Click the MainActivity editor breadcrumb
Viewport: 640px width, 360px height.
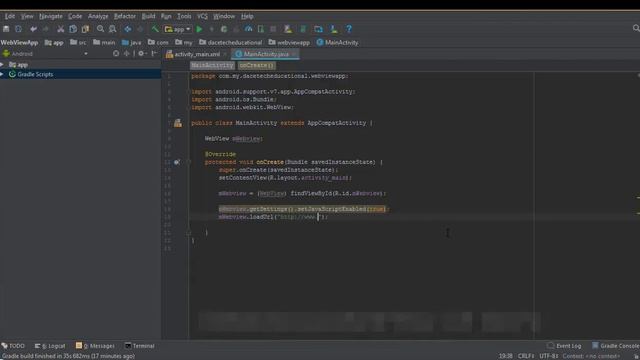coord(212,65)
